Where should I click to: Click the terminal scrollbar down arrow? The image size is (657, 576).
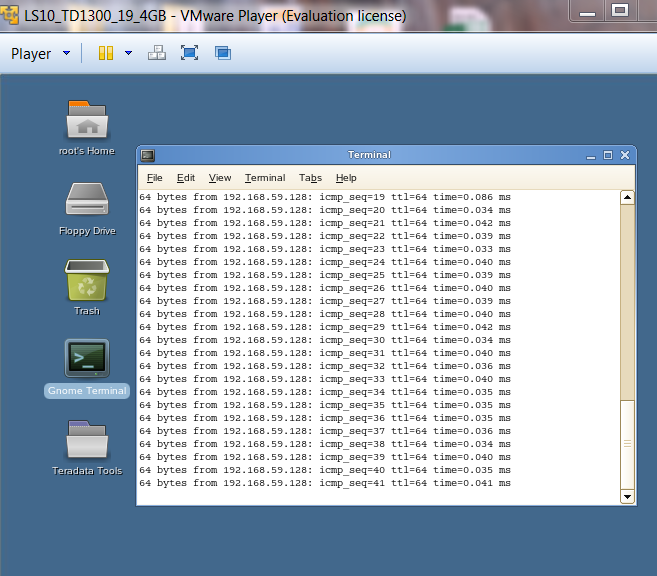(x=627, y=496)
